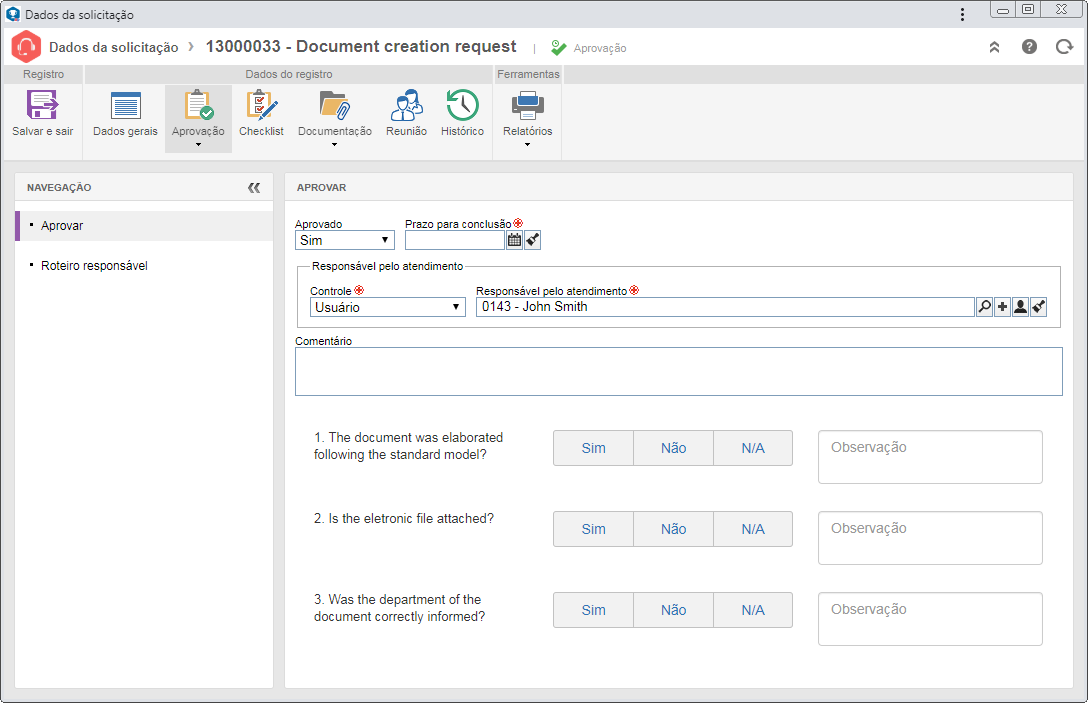Screen dimensions: 1088x703
Task: Open the Aprovado dropdown
Action: [345, 240]
